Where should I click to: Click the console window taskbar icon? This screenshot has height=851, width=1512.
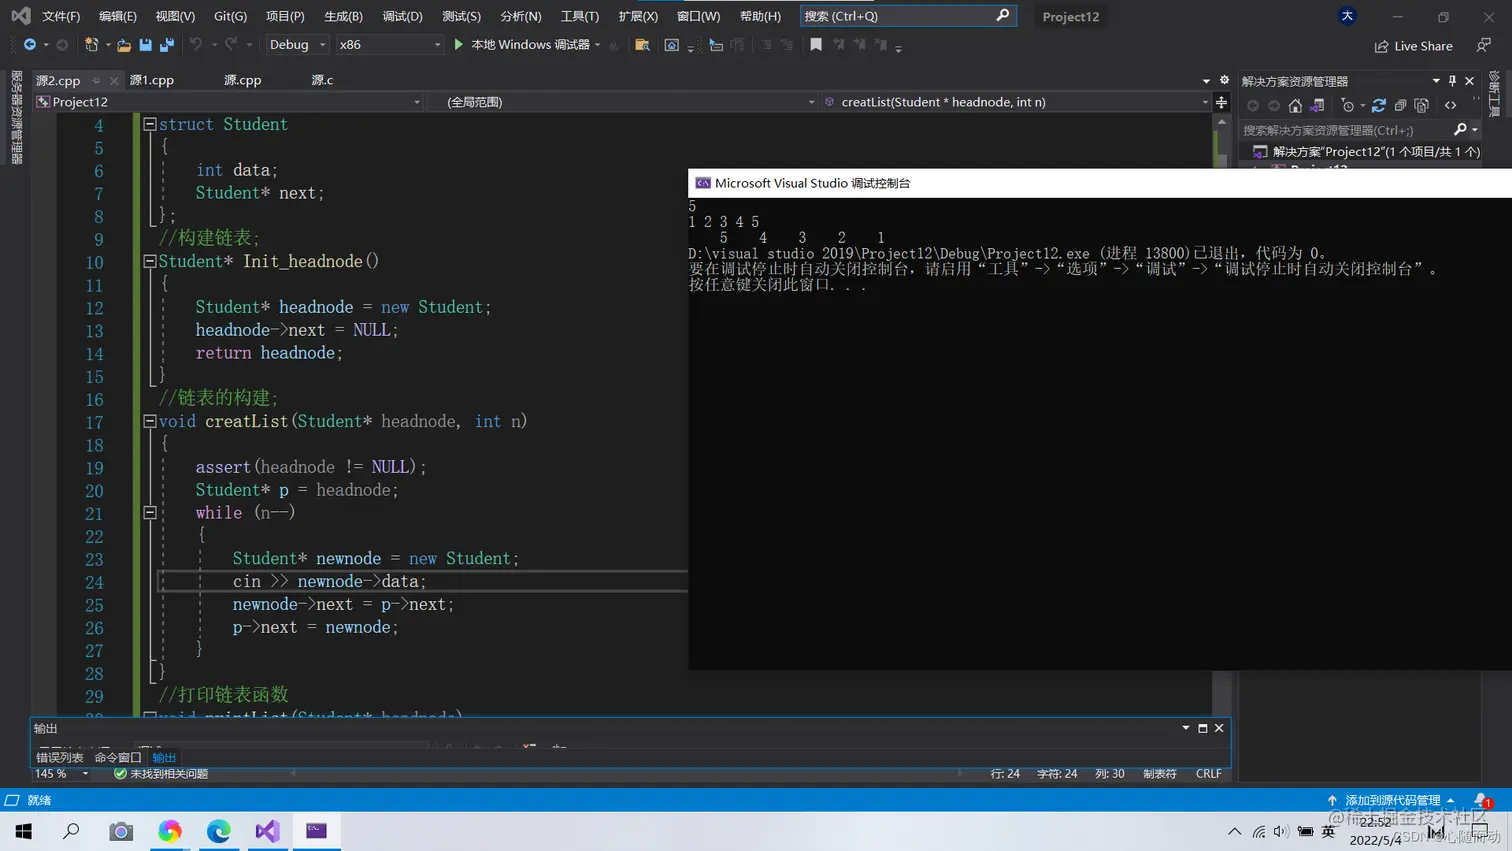[316, 831]
